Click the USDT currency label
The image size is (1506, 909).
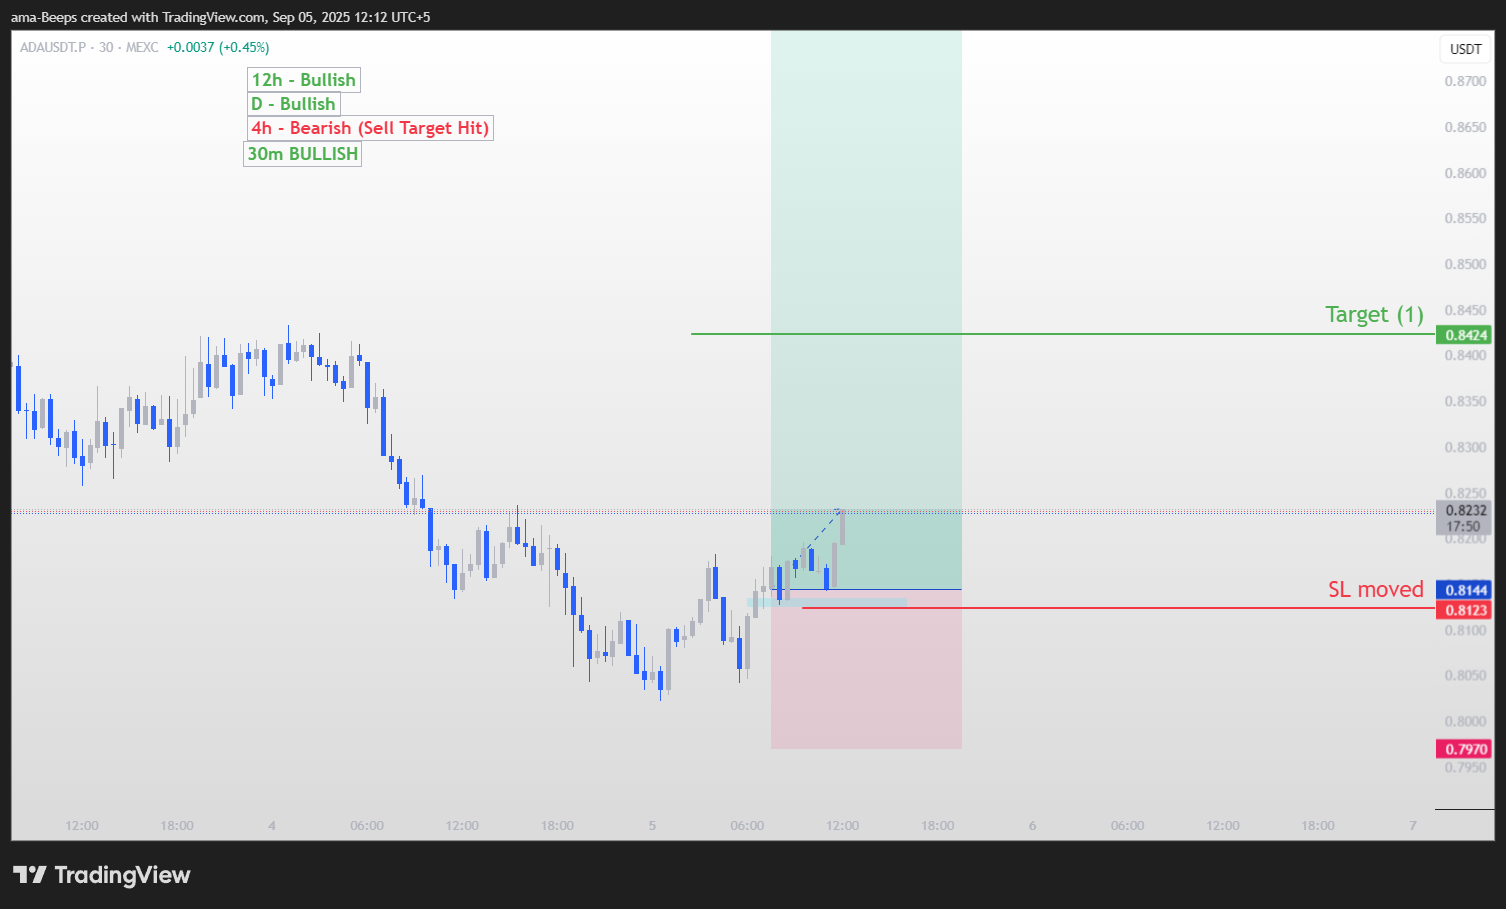pos(1466,49)
